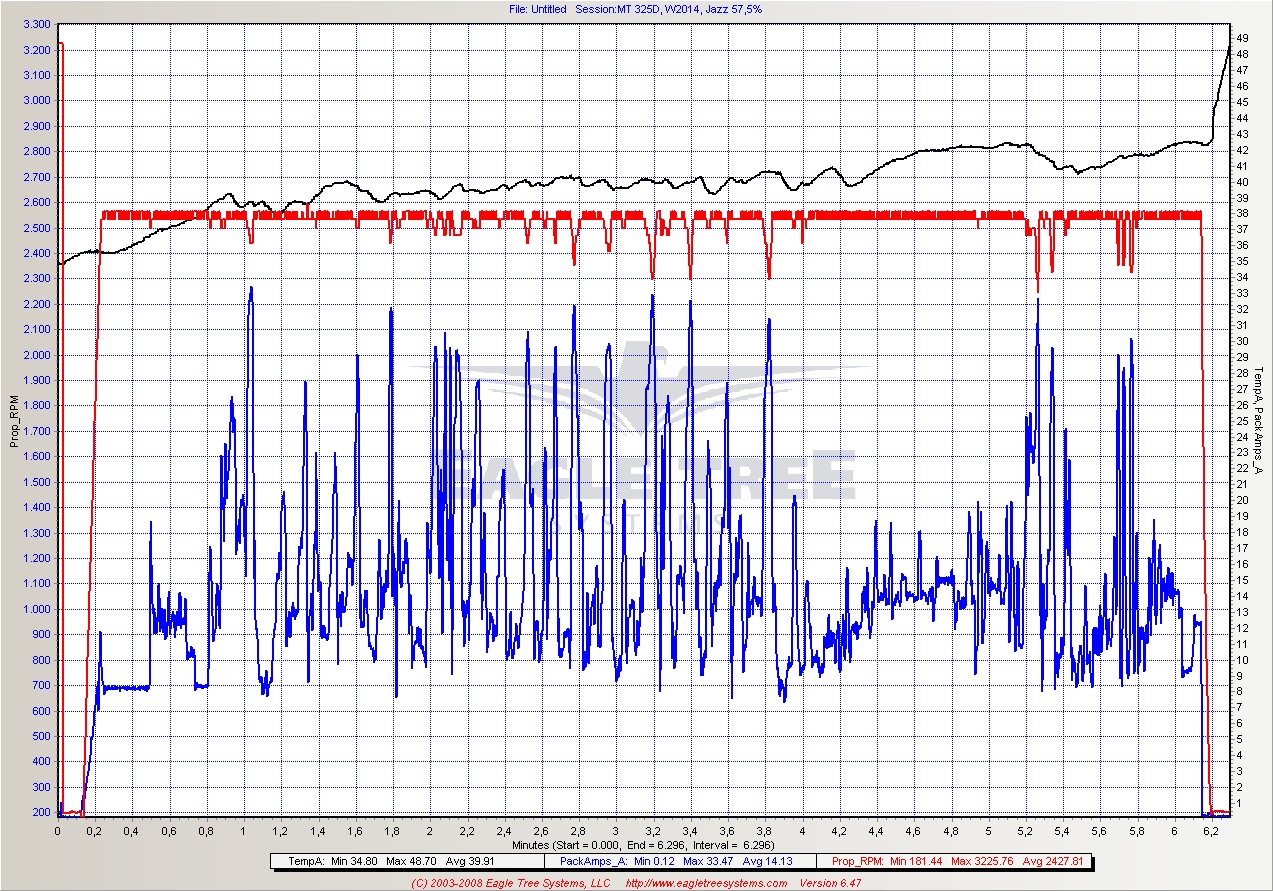The height and width of the screenshot is (891, 1273).
Task: Click the 6,2 minute mark on the time axis
Action: pyautogui.click(x=1211, y=831)
